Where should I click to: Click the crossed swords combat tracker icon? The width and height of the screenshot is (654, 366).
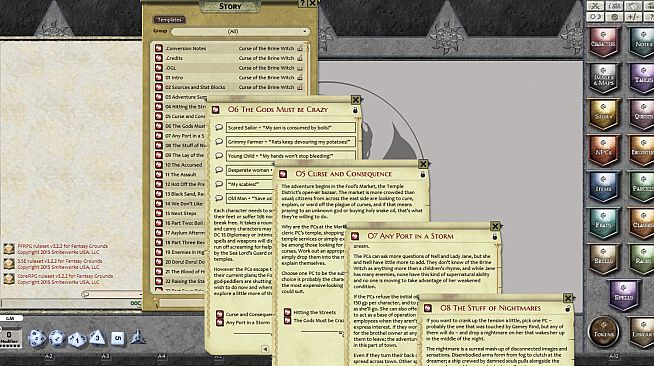(595, 6)
